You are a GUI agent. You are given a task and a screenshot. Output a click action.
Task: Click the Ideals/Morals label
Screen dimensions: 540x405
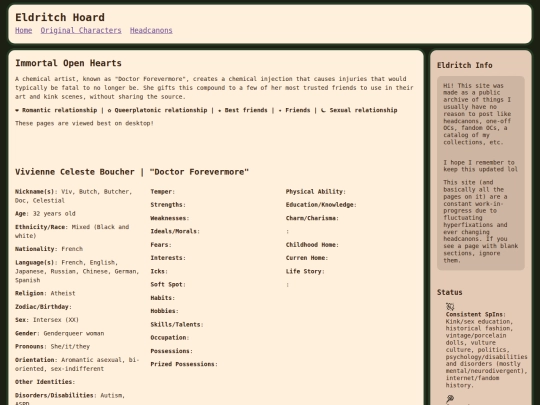pyautogui.click(x=175, y=231)
